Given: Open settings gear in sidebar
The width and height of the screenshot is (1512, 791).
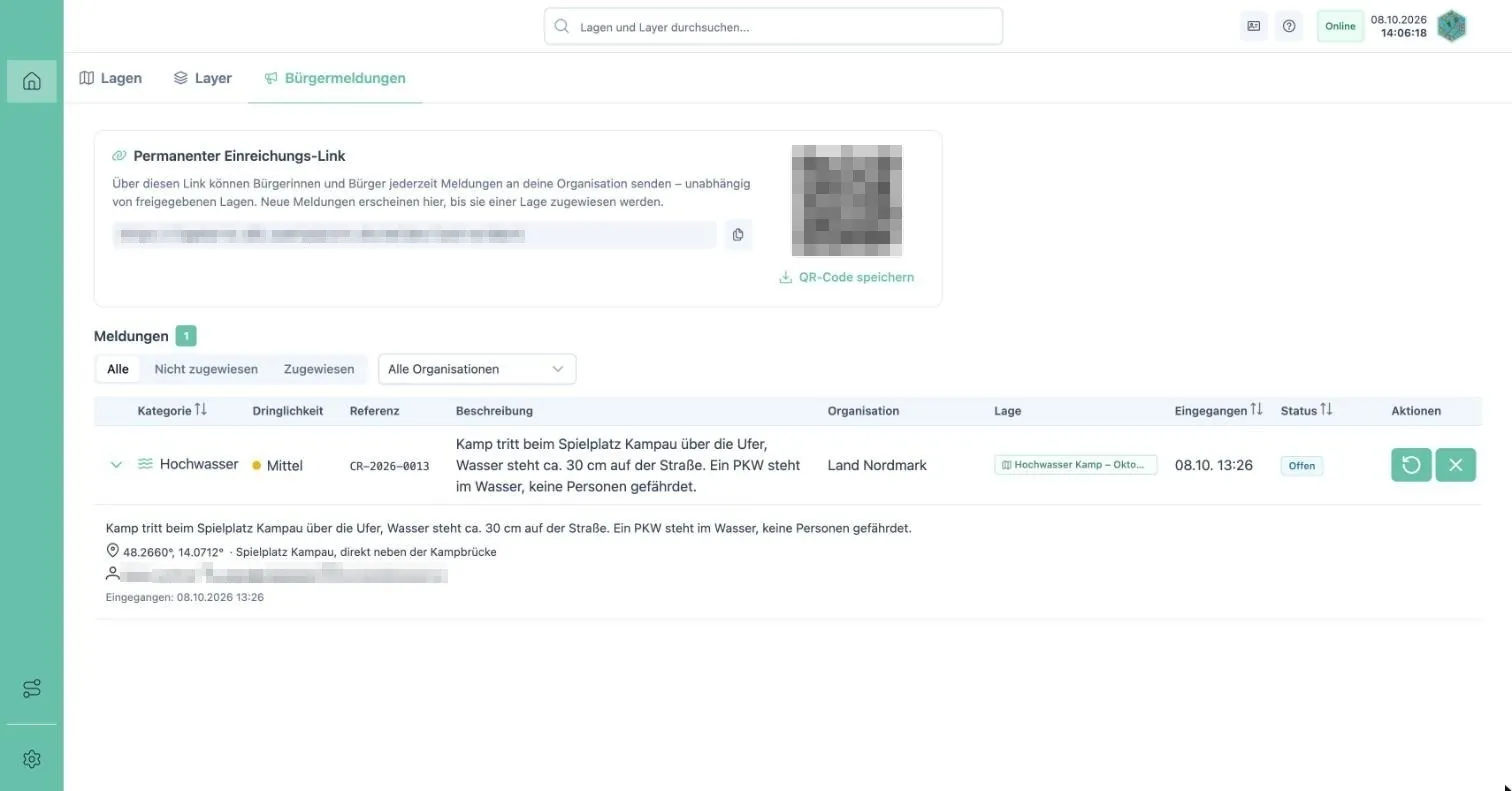Looking at the screenshot, I should [x=31, y=759].
